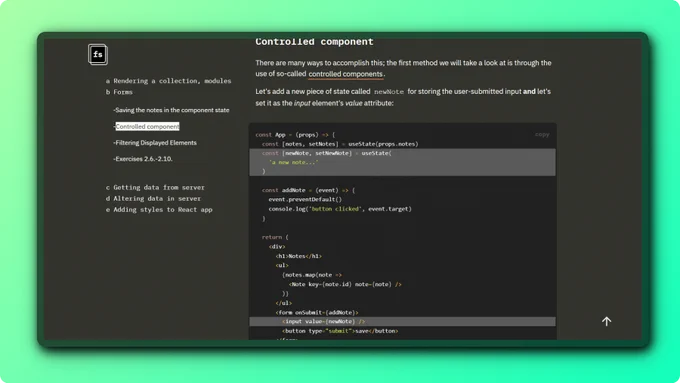Click the 'Controlled component' heading

click(x=314, y=42)
